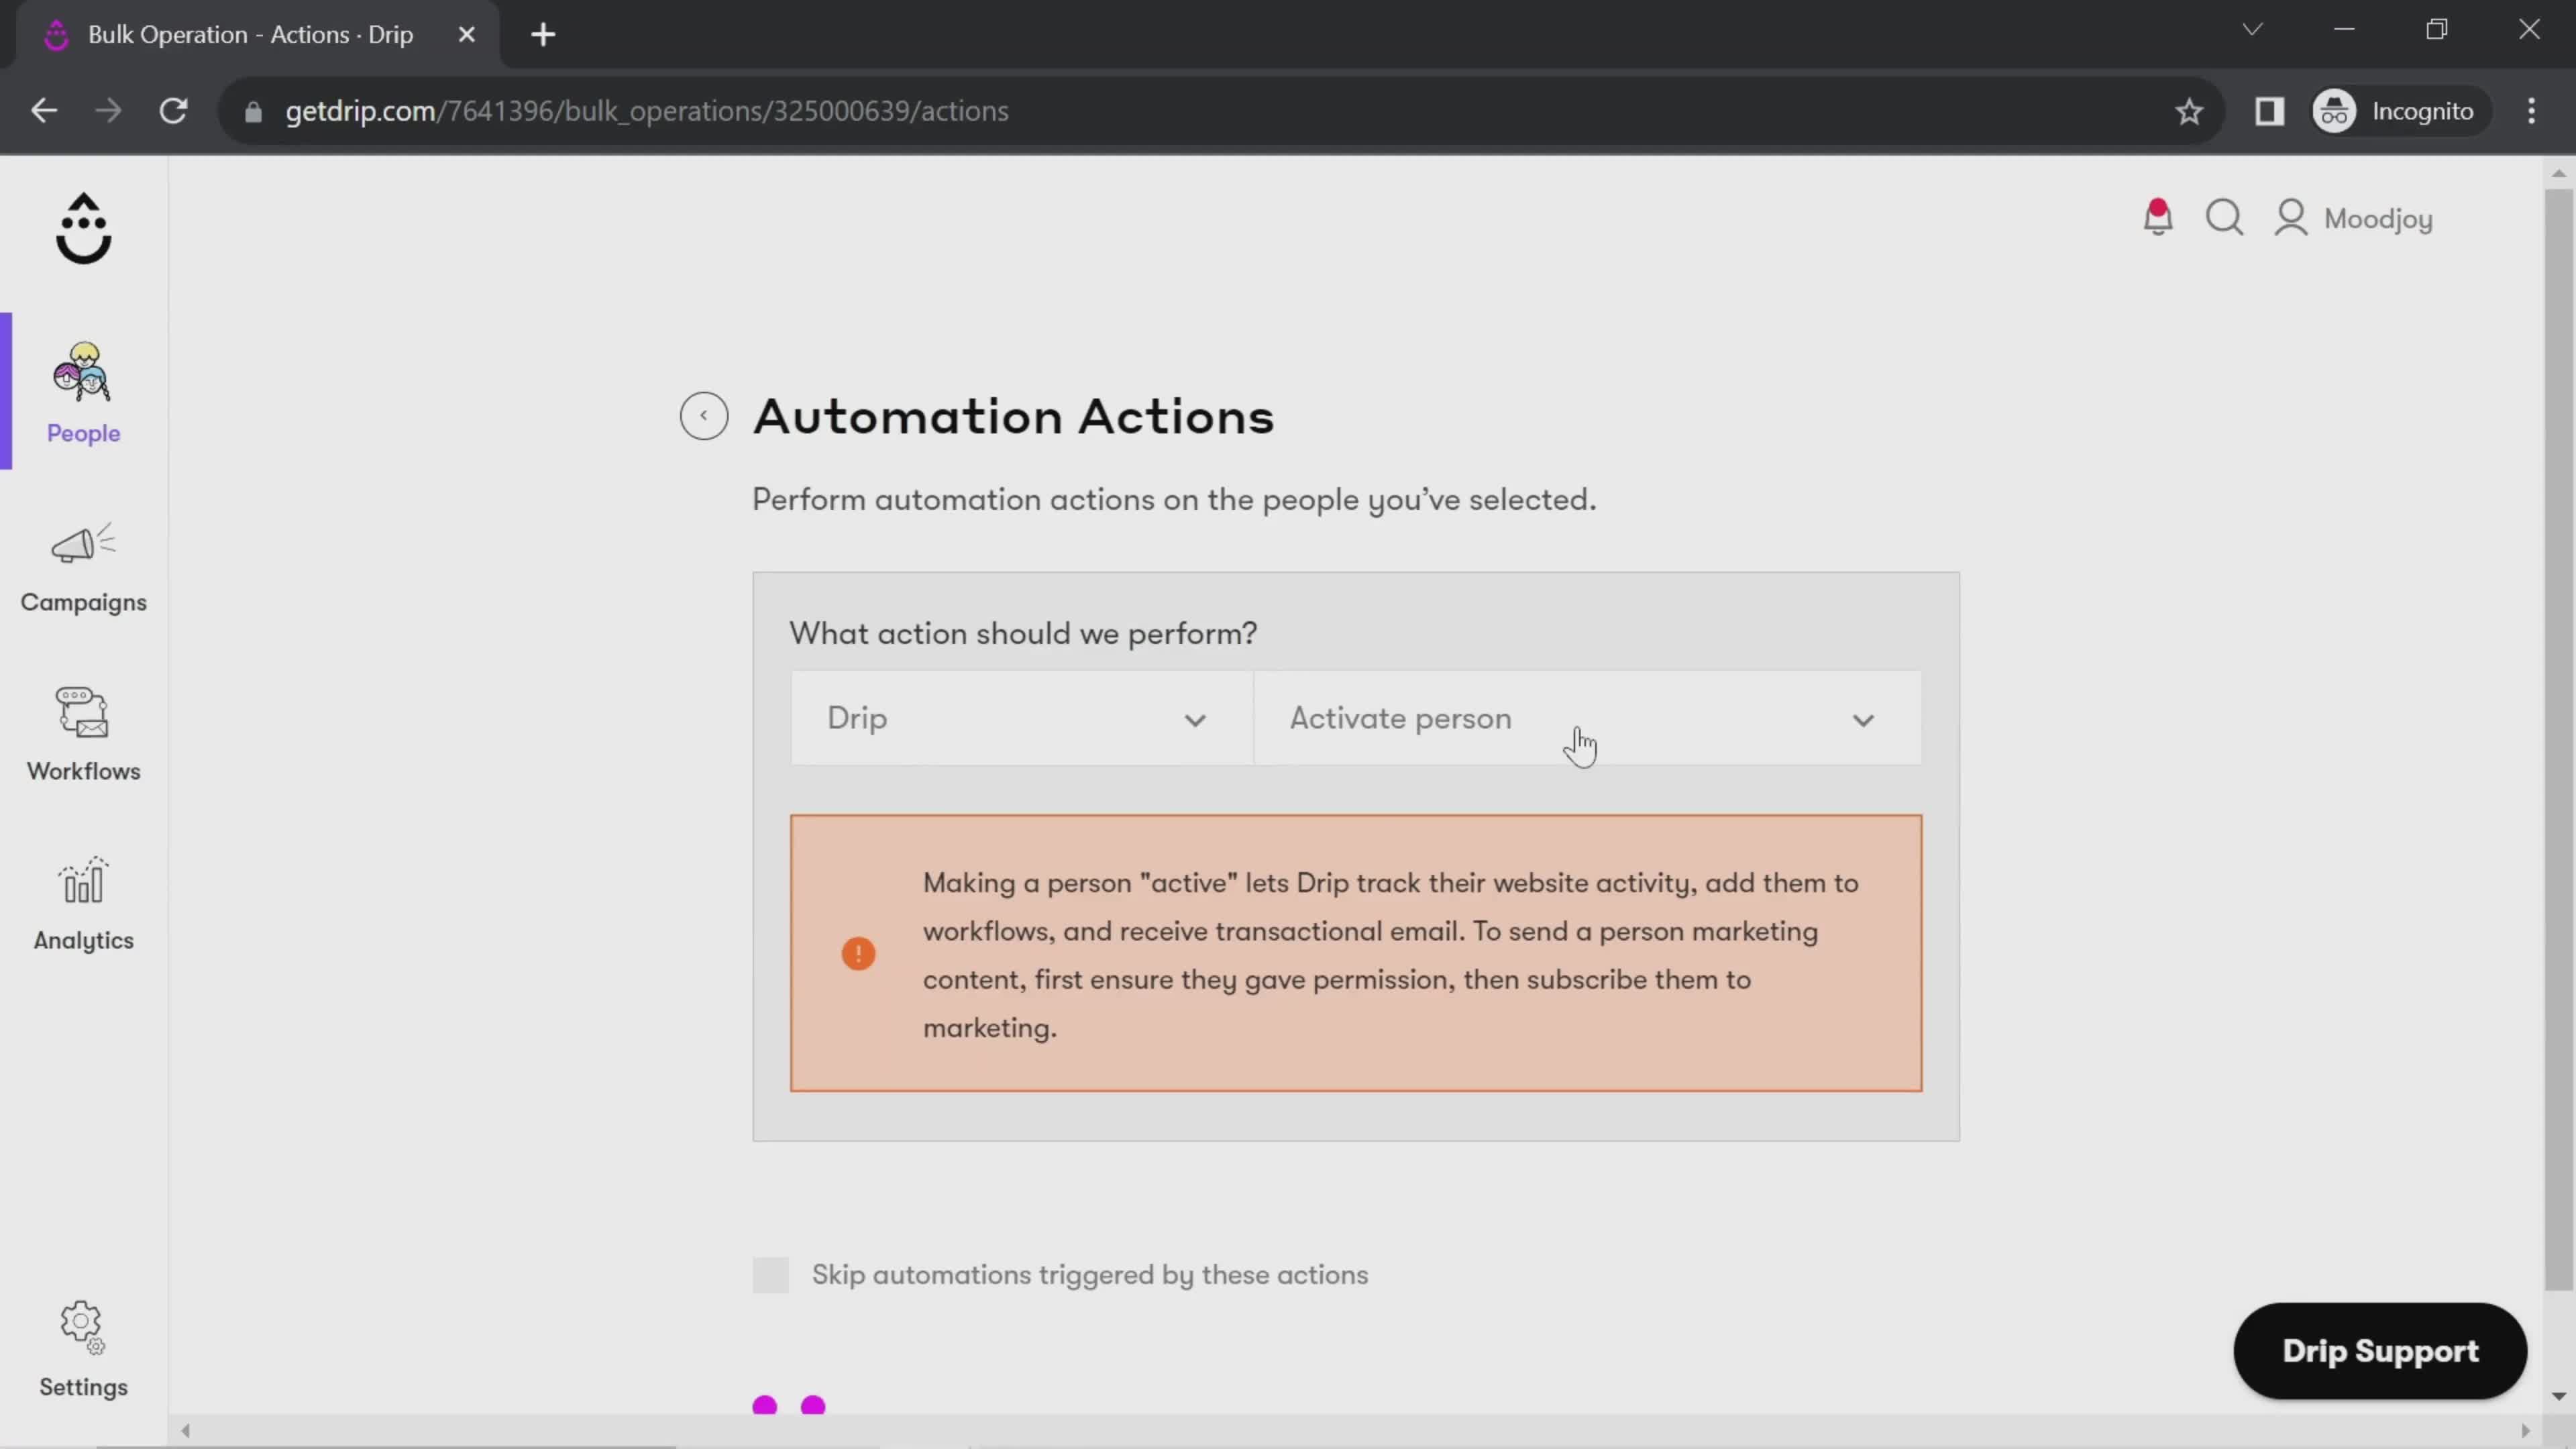Select the Bulk Operation browser tab
Image resolution: width=2576 pixels, height=1449 pixels.
pos(250,34)
